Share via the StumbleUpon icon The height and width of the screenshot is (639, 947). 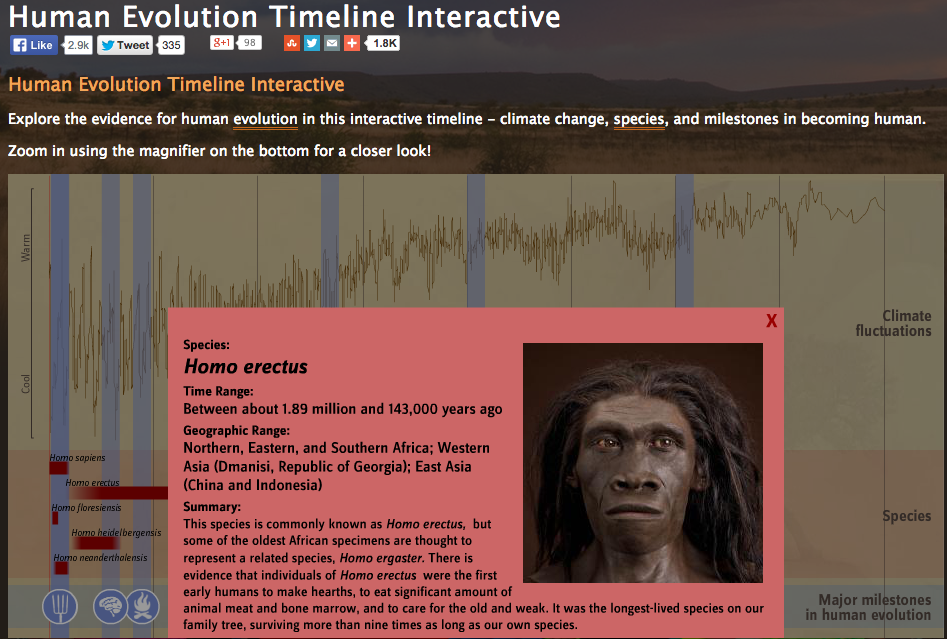(292, 43)
